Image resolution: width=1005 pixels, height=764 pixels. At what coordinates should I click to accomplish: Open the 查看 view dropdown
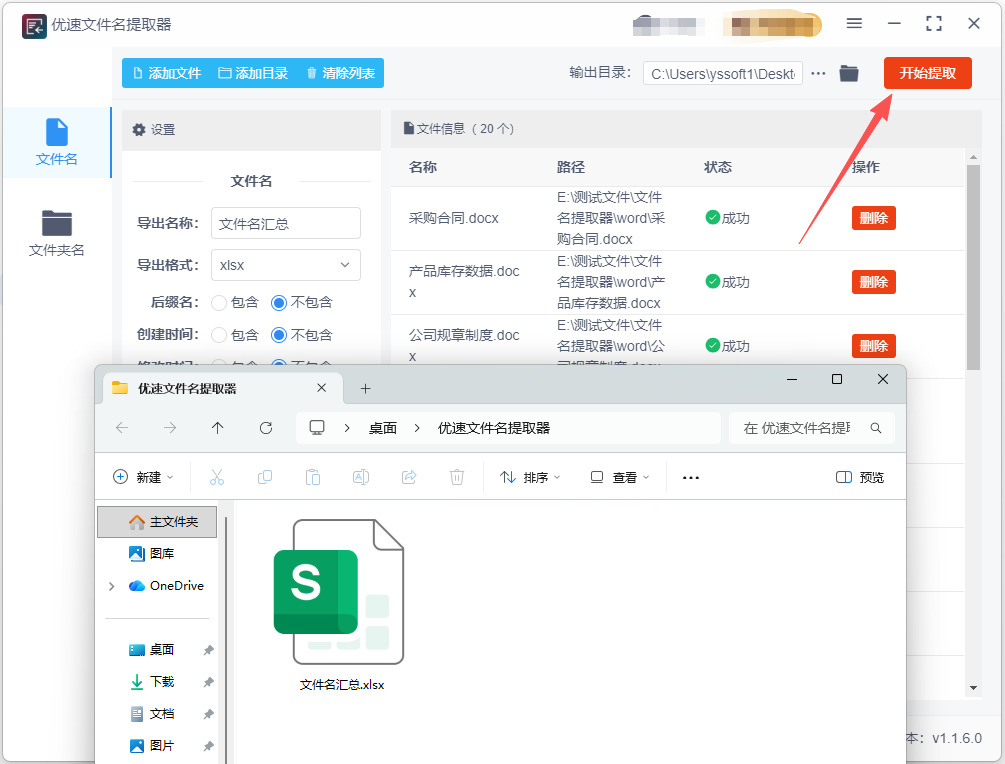pyautogui.click(x=620, y=477)
